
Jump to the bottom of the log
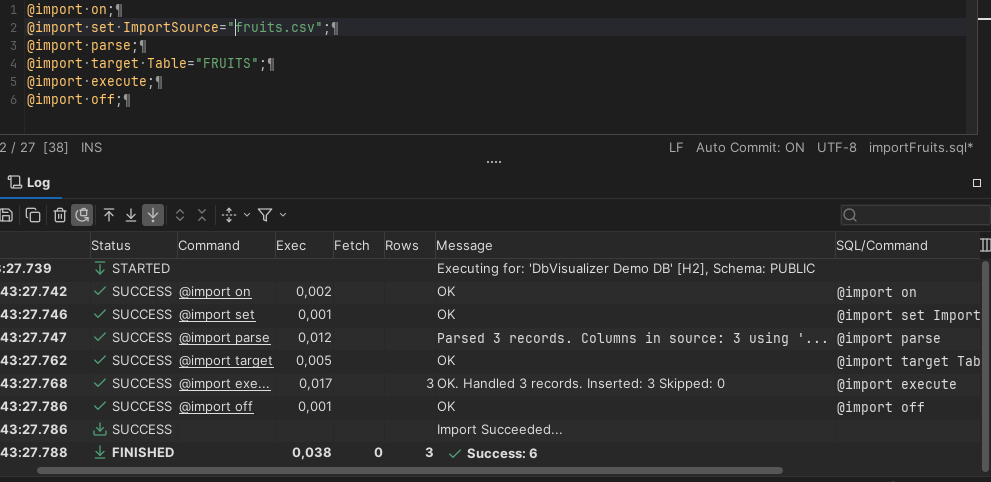[x=131, y=215]
